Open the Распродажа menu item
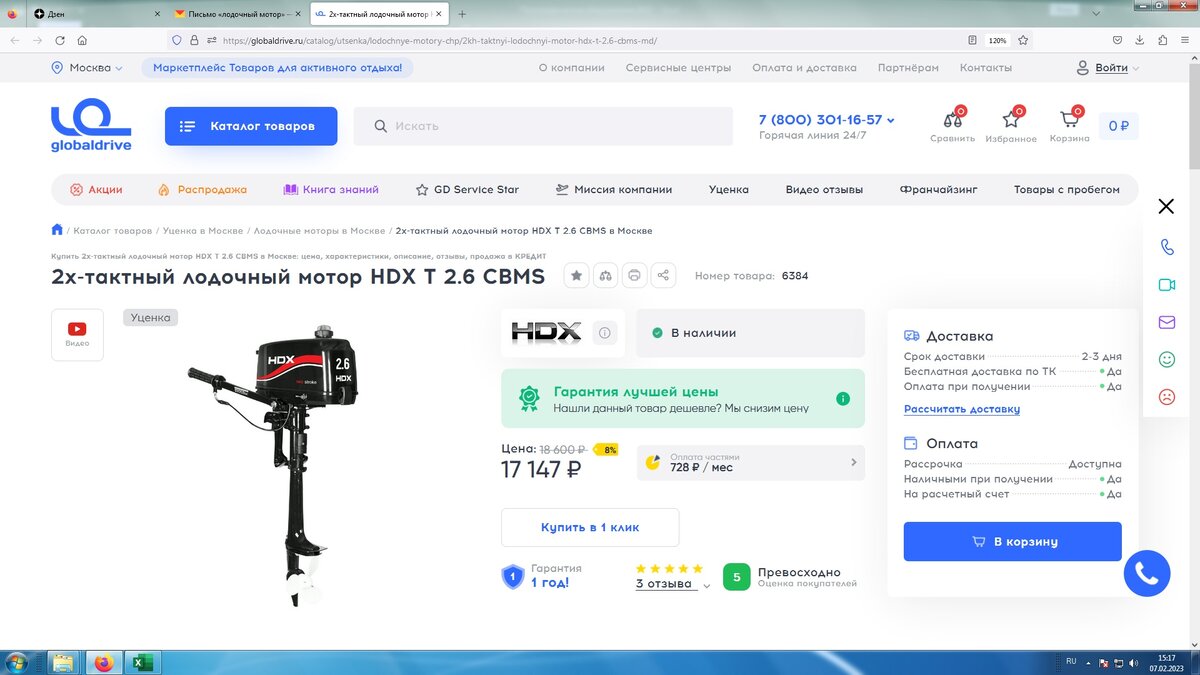Image resolution: width=1200 pixels, height=675 pixels. pyautogui.click(x=202, y=189)
